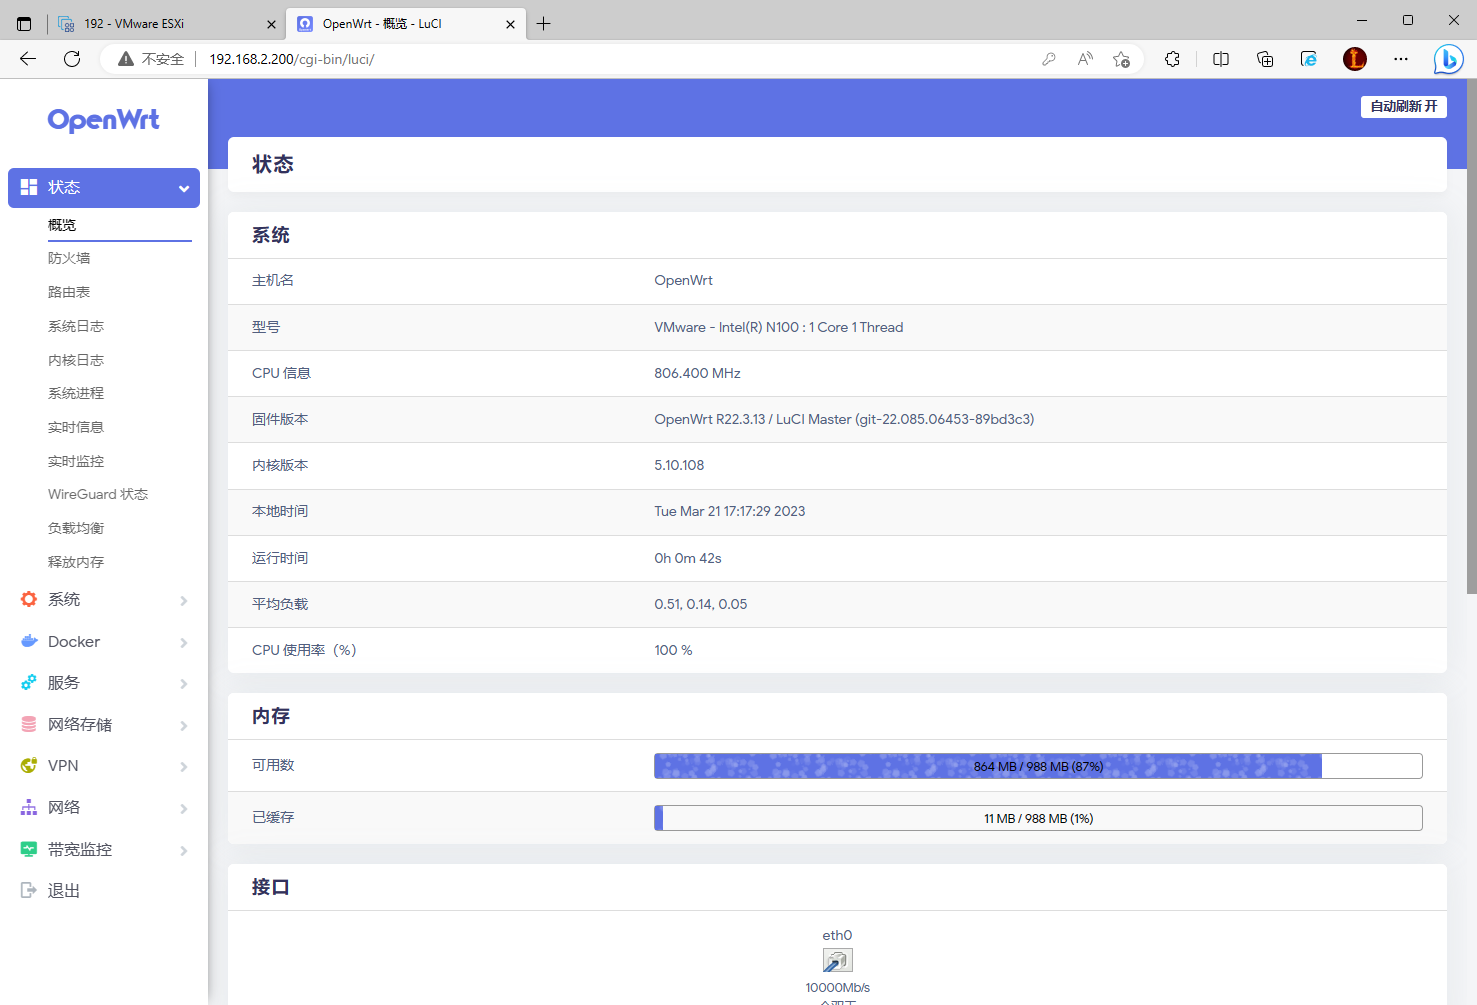The image size is (1477, 1005).
Task: Click the 可用数 memory progress bar
Action: click(x=1038, y=766)
